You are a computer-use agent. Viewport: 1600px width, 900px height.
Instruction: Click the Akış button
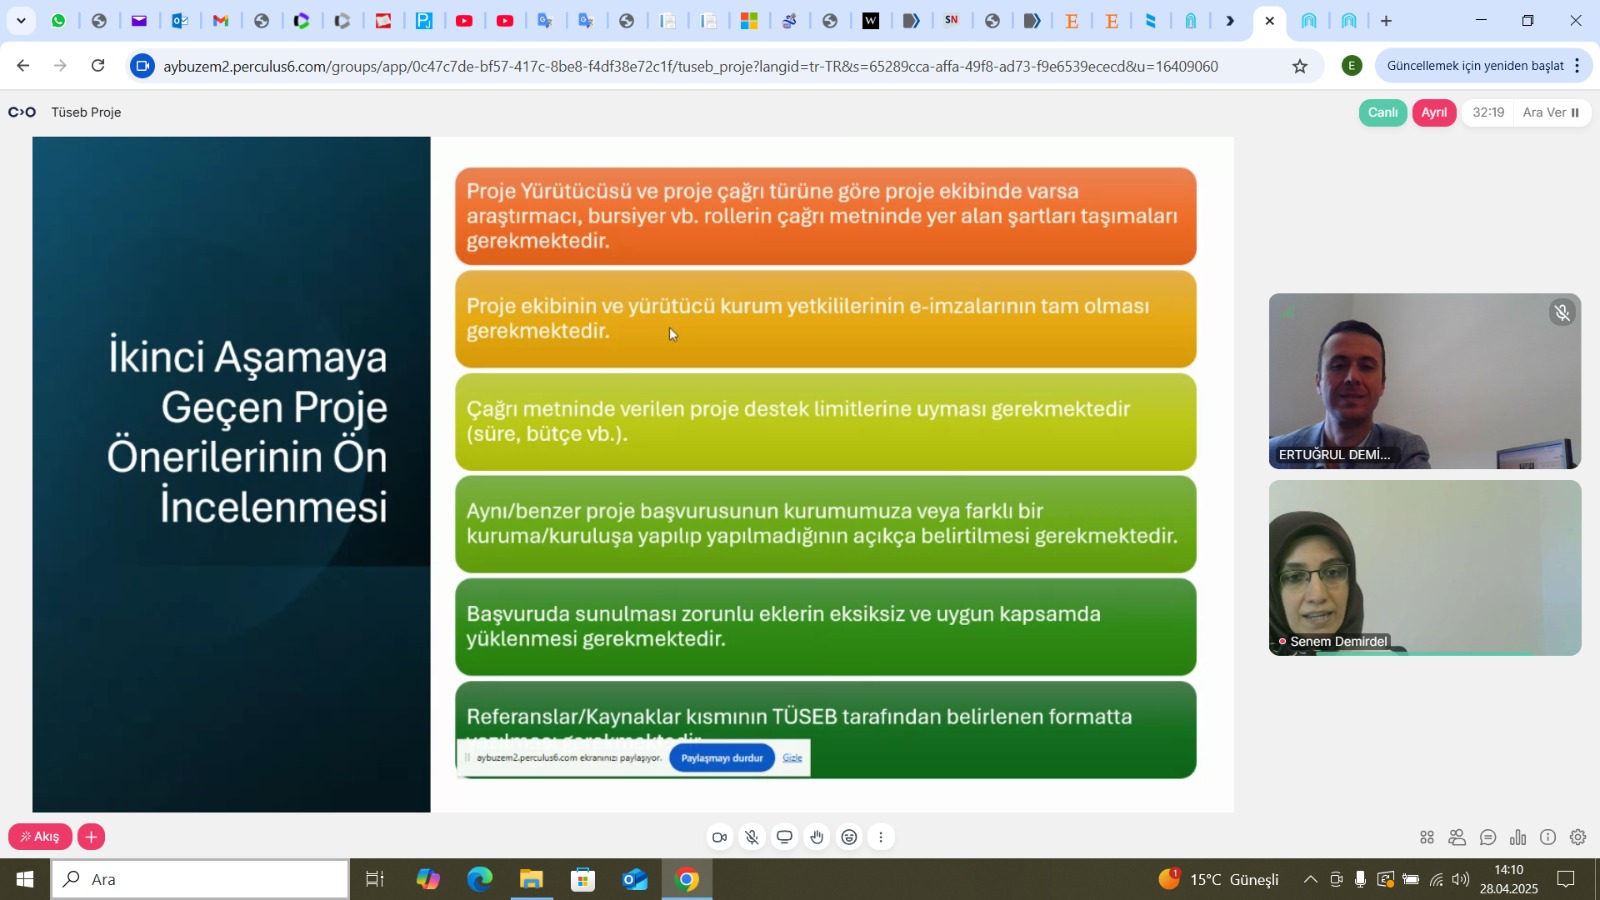(x=40, y=837)
